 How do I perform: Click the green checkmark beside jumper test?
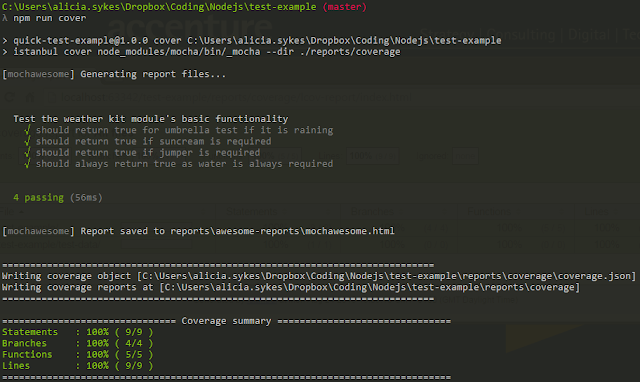pyautogui.click(x=27, y=153)
